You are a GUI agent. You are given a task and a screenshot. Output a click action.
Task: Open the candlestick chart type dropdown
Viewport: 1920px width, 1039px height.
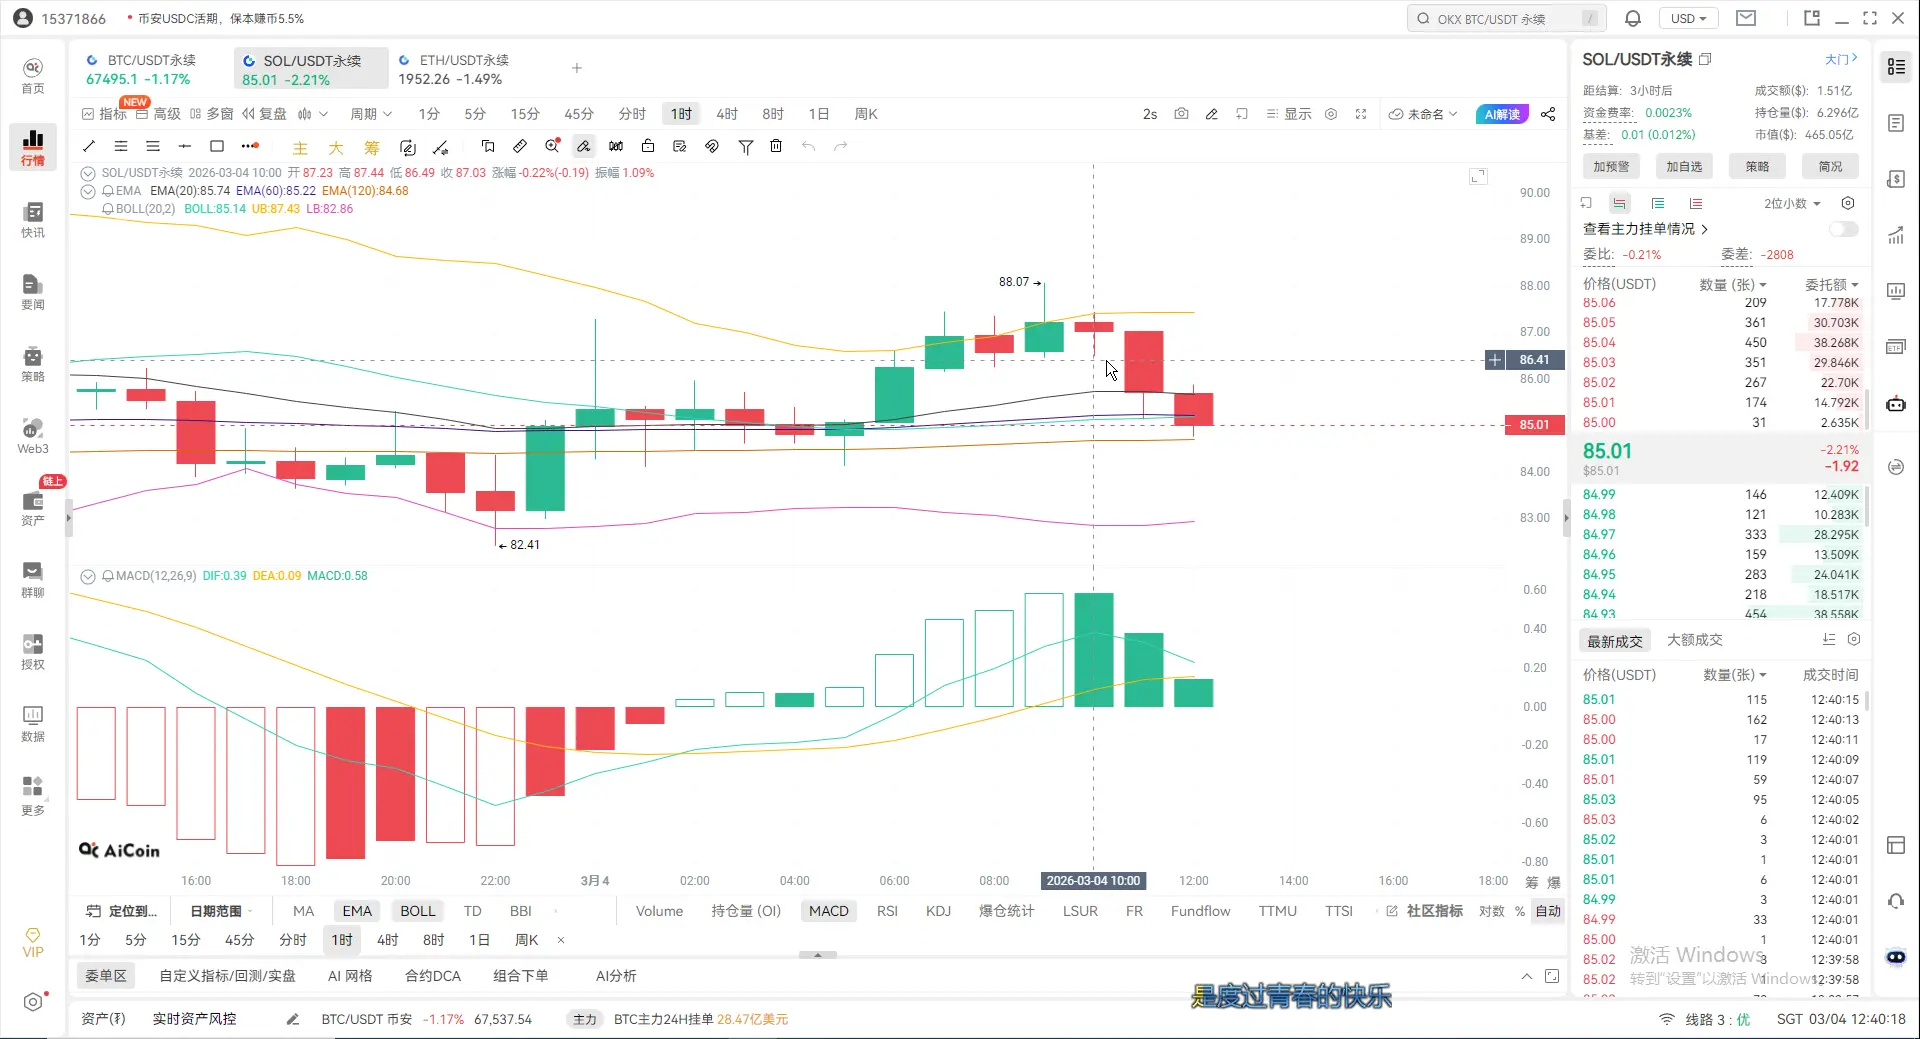312,114
